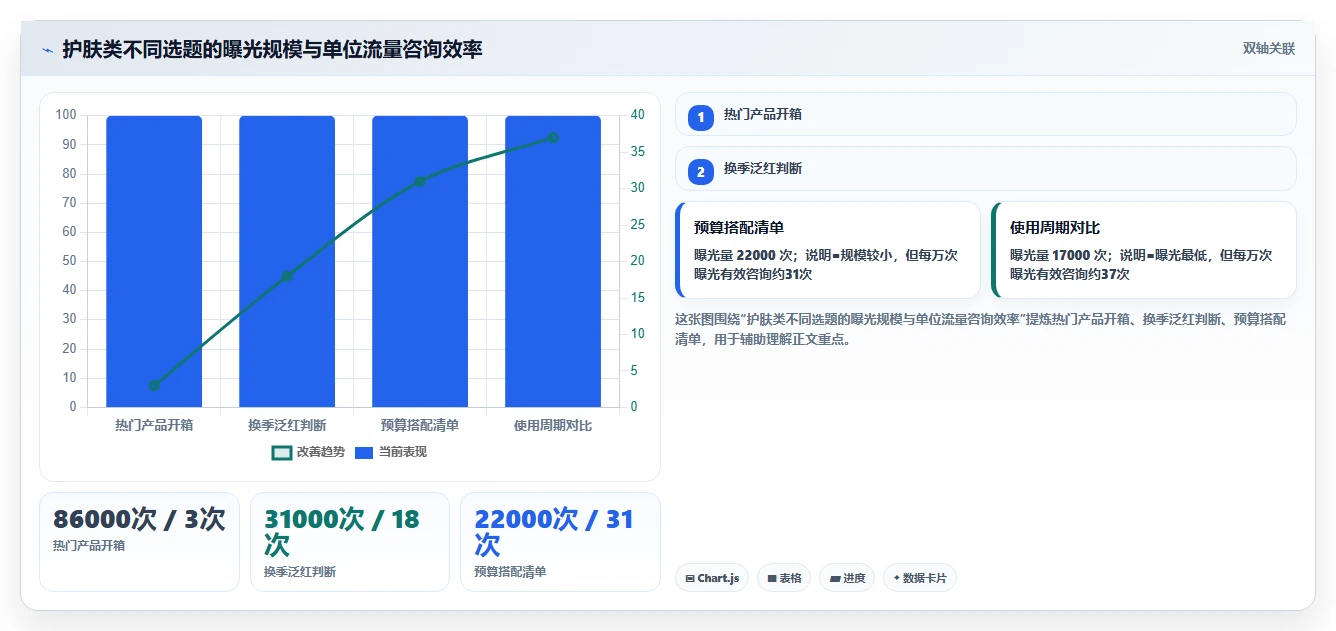Toggle the 改善趋势 legend entry

pos(308,452)
